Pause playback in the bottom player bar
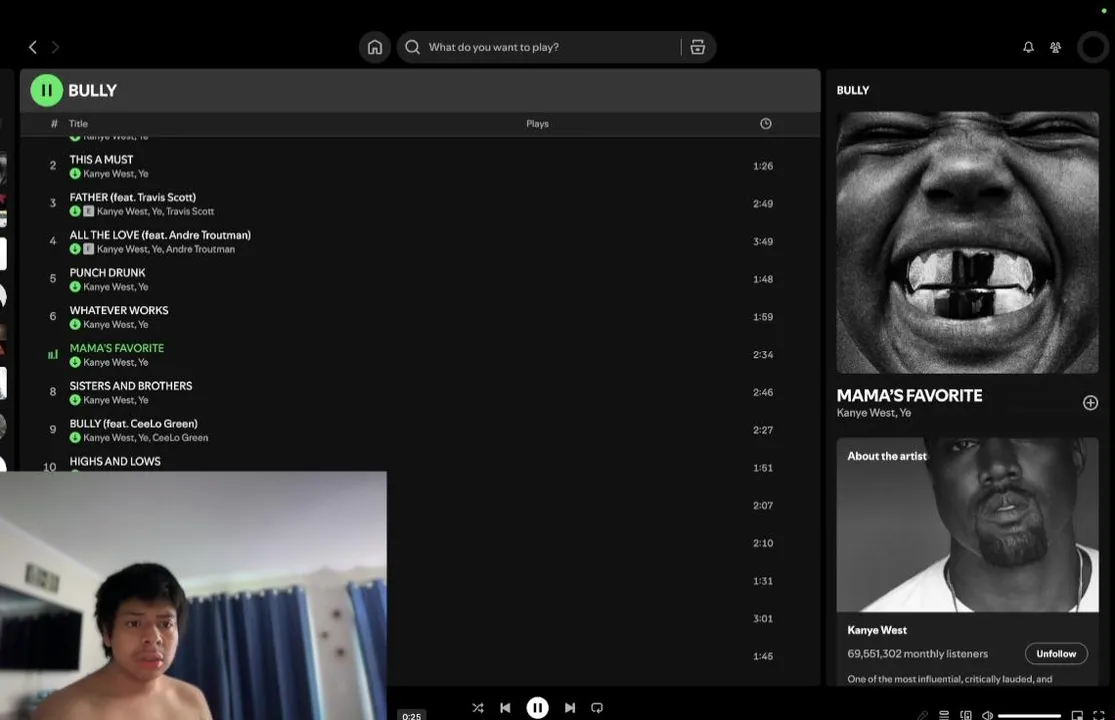 click(x=538, y=708)
